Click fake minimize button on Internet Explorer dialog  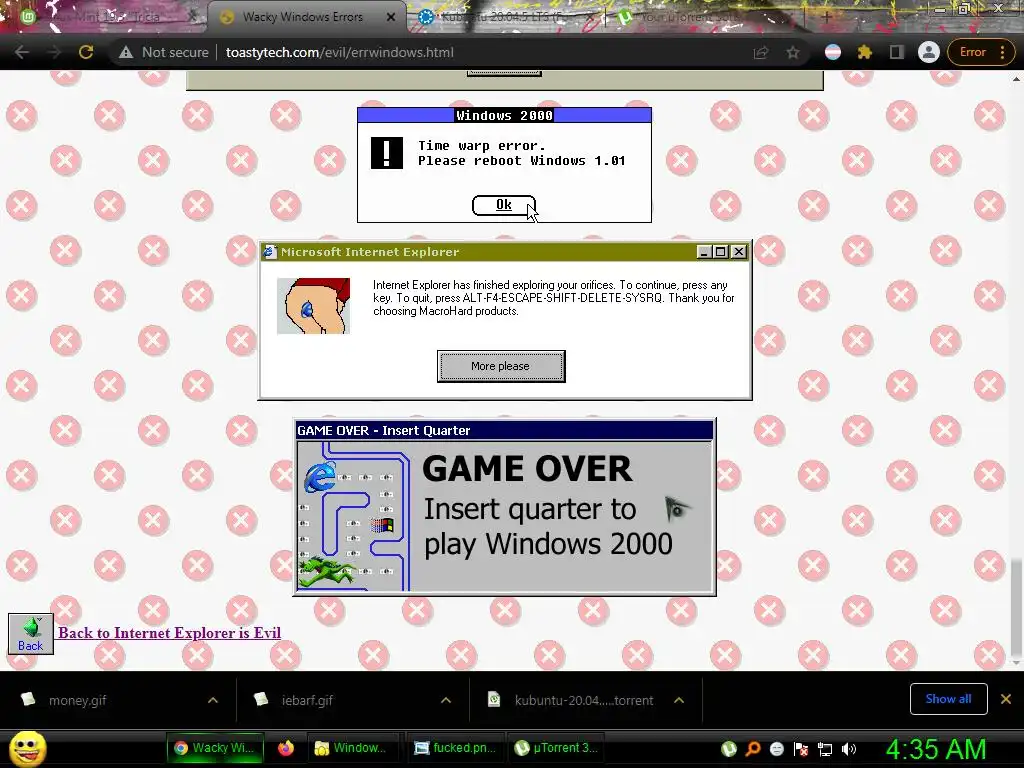pos(704,252)
